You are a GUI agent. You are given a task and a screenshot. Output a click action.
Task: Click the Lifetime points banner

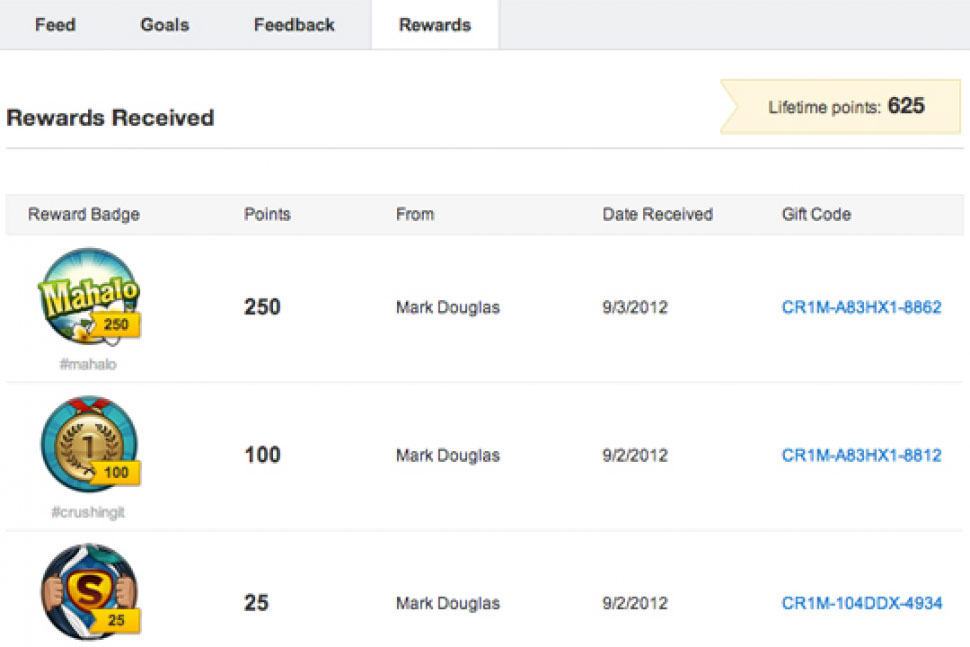(844, 107)
